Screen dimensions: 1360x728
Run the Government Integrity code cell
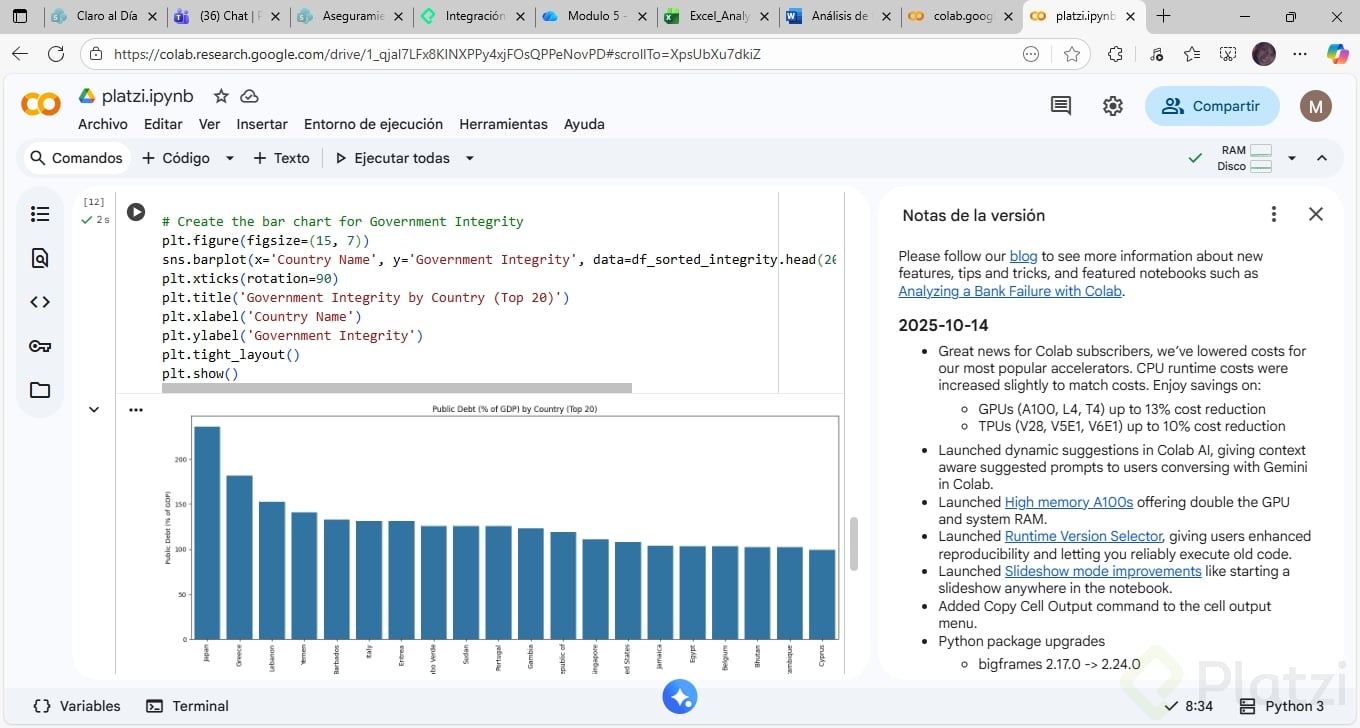point(136,212)
